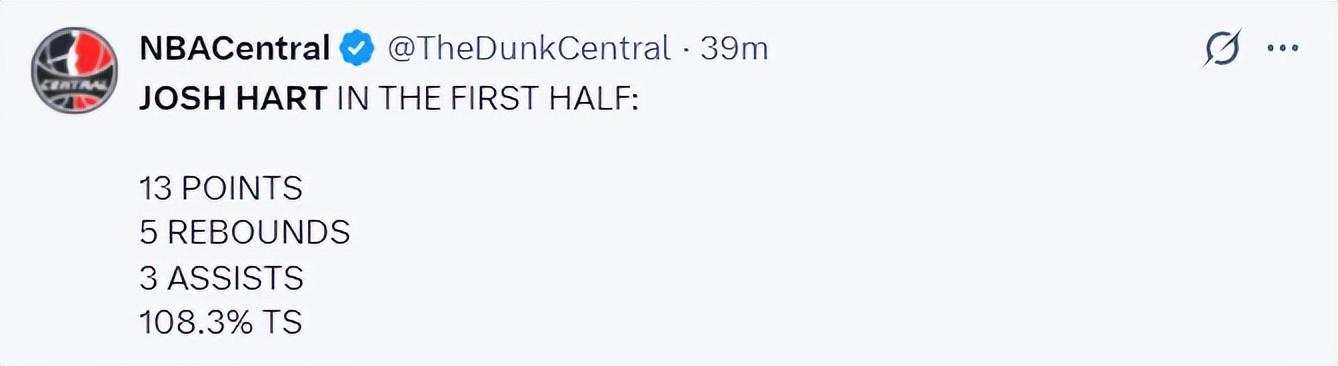The width and height of the screenshot is (1338, 366).
Task: Open the NBACentral profile avatar
Action: (76, 70)
